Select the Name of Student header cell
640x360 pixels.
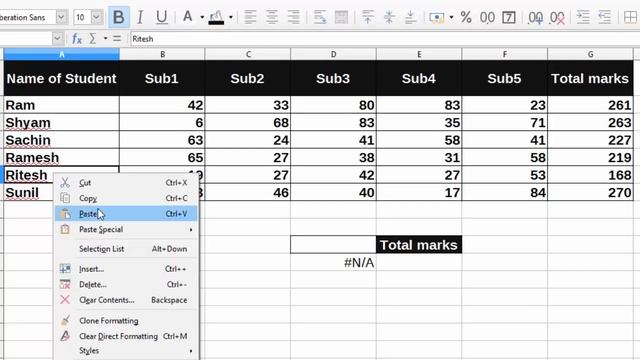click(x=62, y=78)
